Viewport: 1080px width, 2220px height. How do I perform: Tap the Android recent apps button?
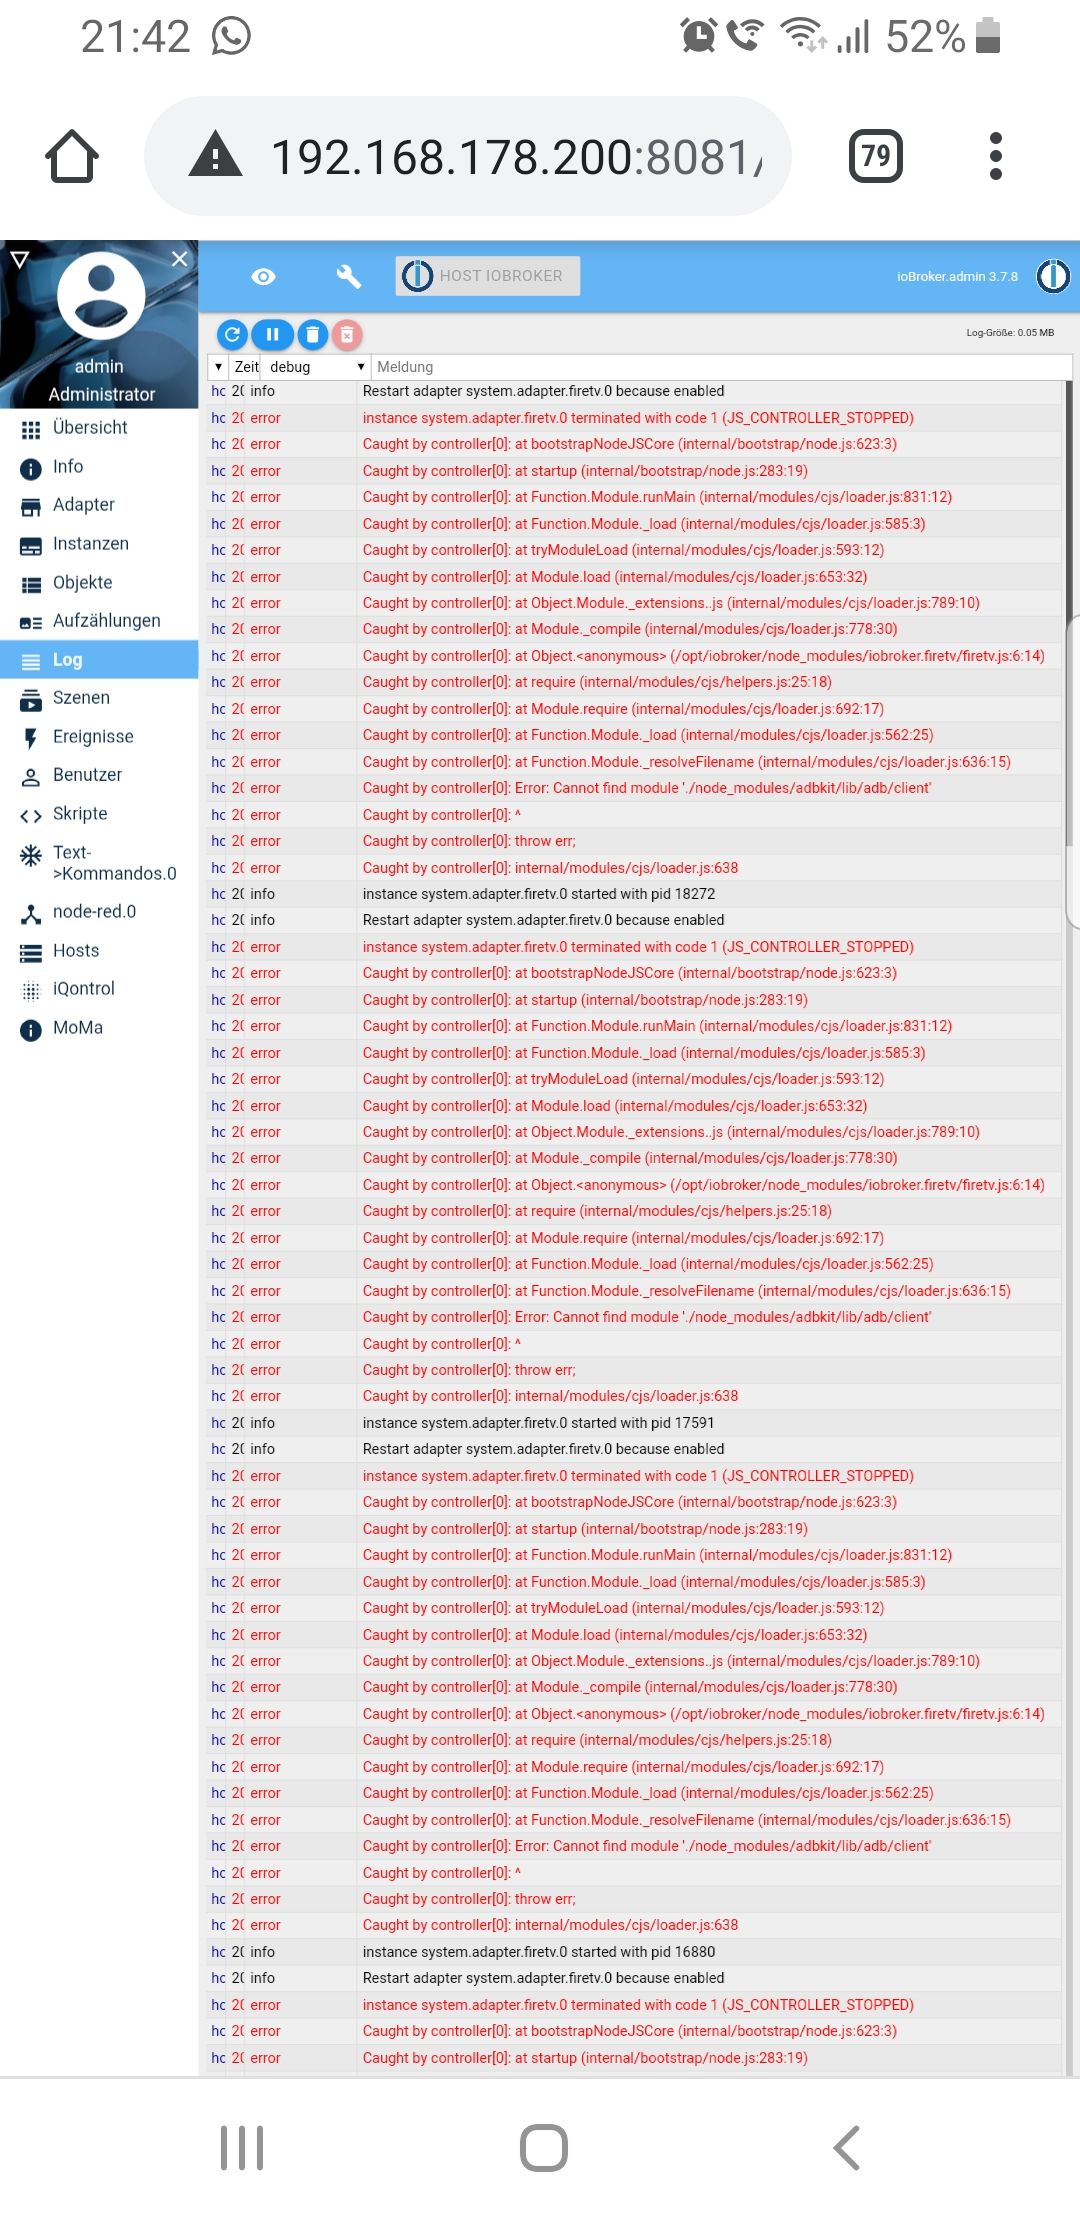pos(242,2148)
